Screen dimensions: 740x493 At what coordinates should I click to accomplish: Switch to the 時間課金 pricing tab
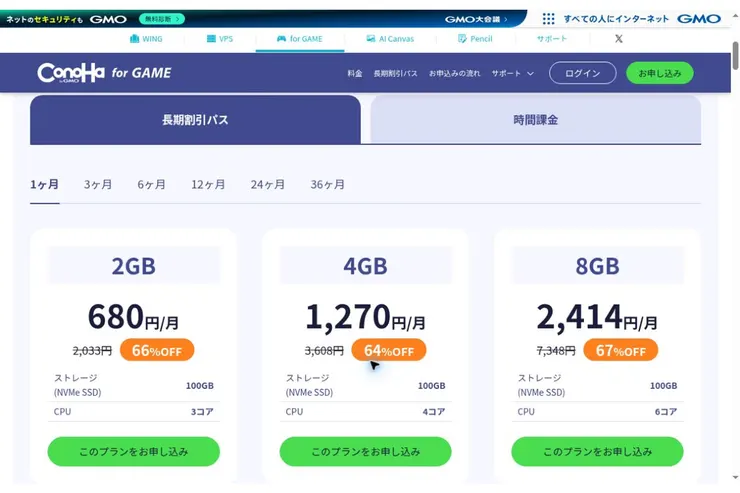536,120
